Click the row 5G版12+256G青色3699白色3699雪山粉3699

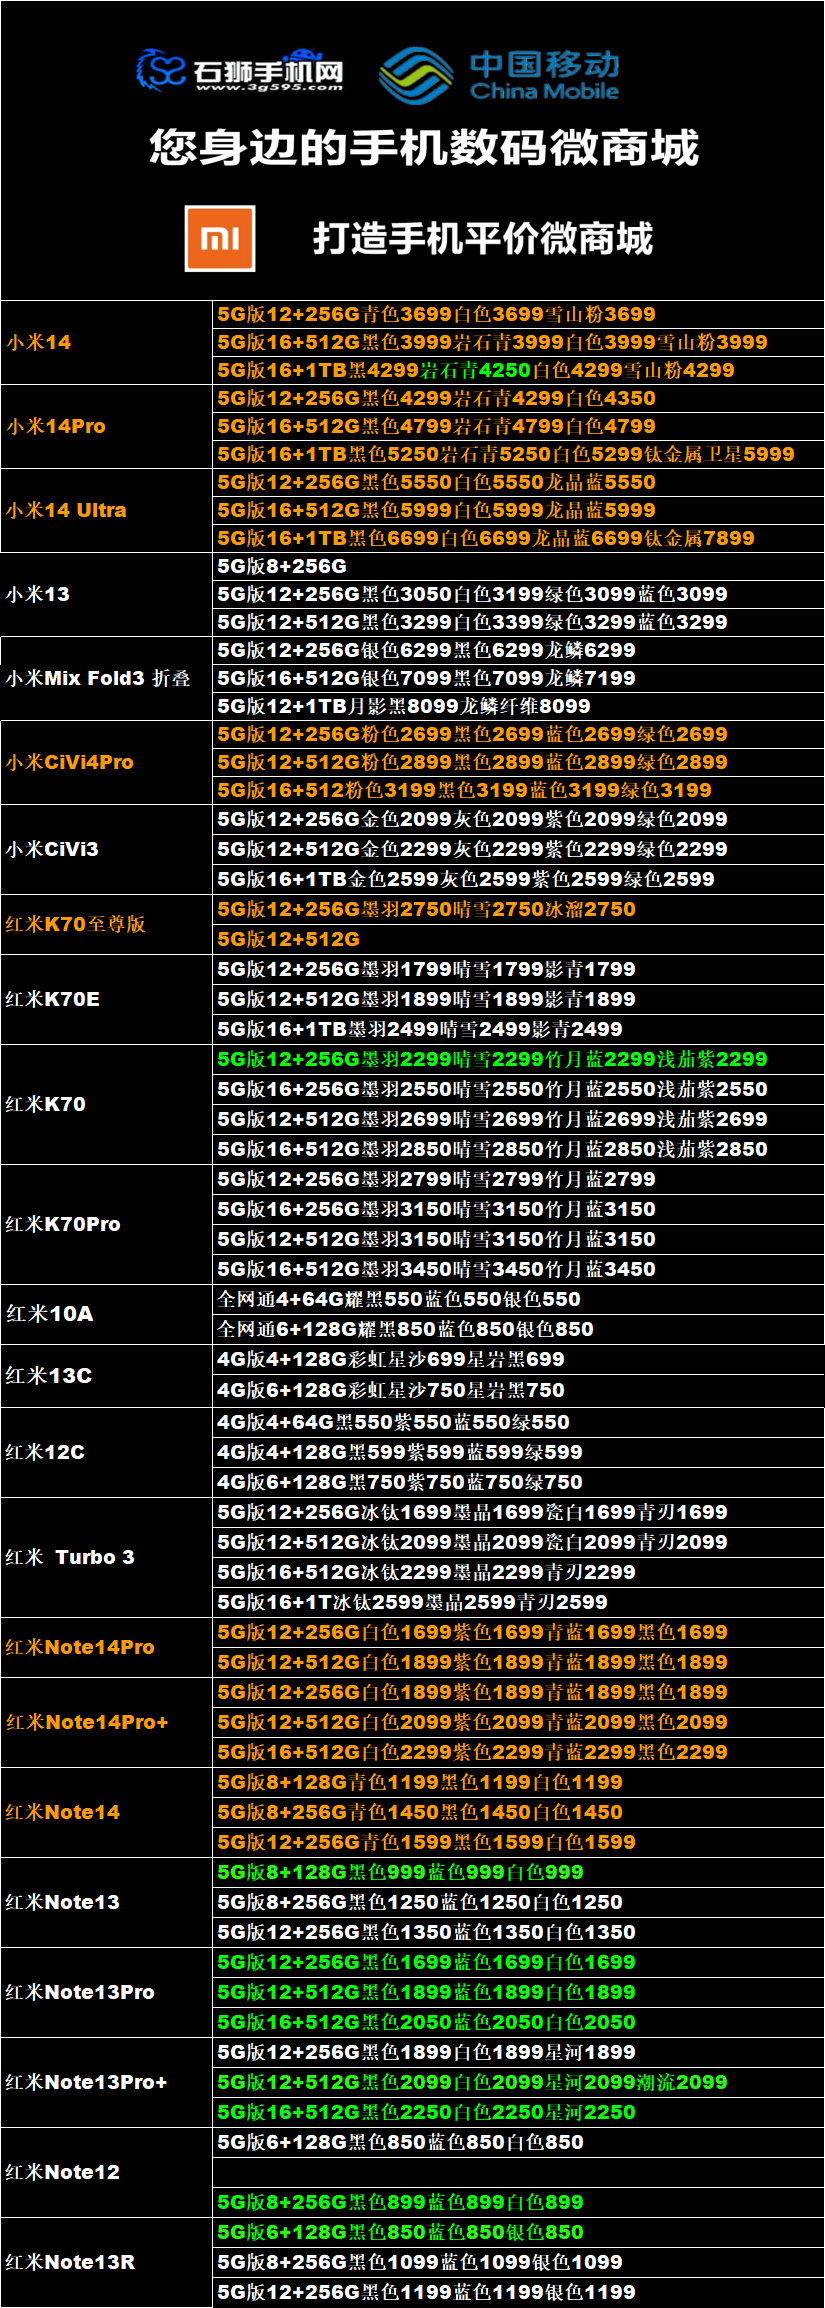518,314
